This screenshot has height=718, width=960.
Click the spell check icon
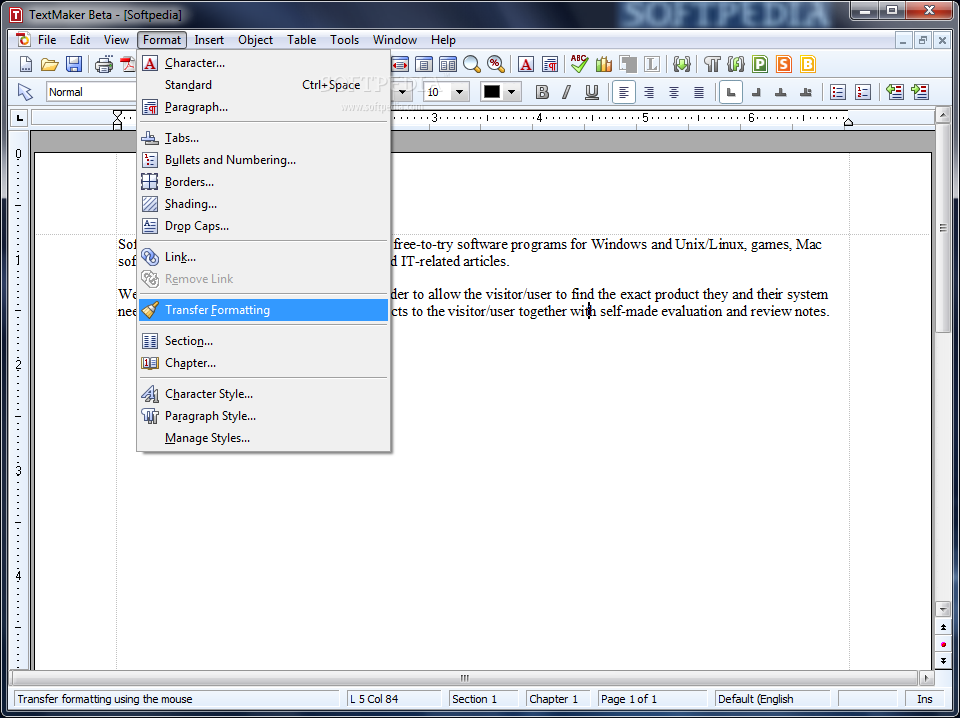(579, 65)
